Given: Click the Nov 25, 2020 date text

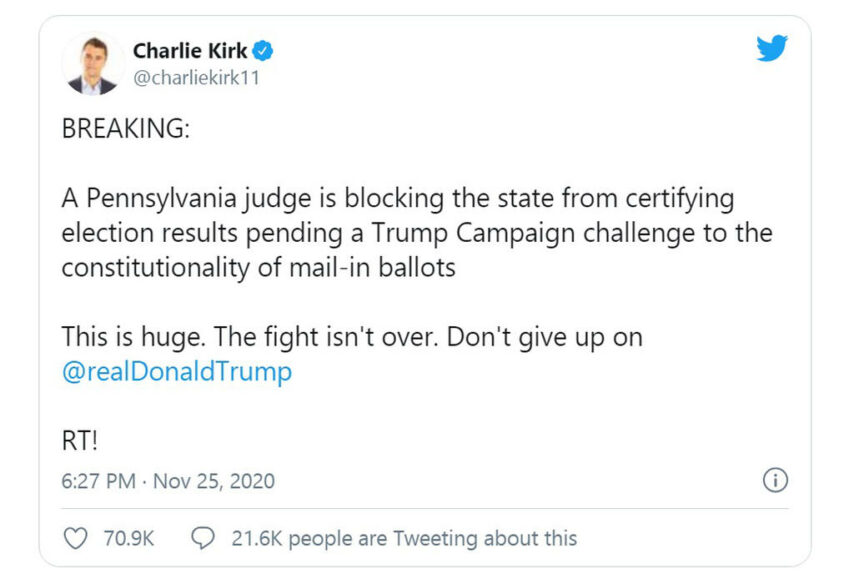Looking at the screenshot, I should pyautogui.click(x=214, y=481).
